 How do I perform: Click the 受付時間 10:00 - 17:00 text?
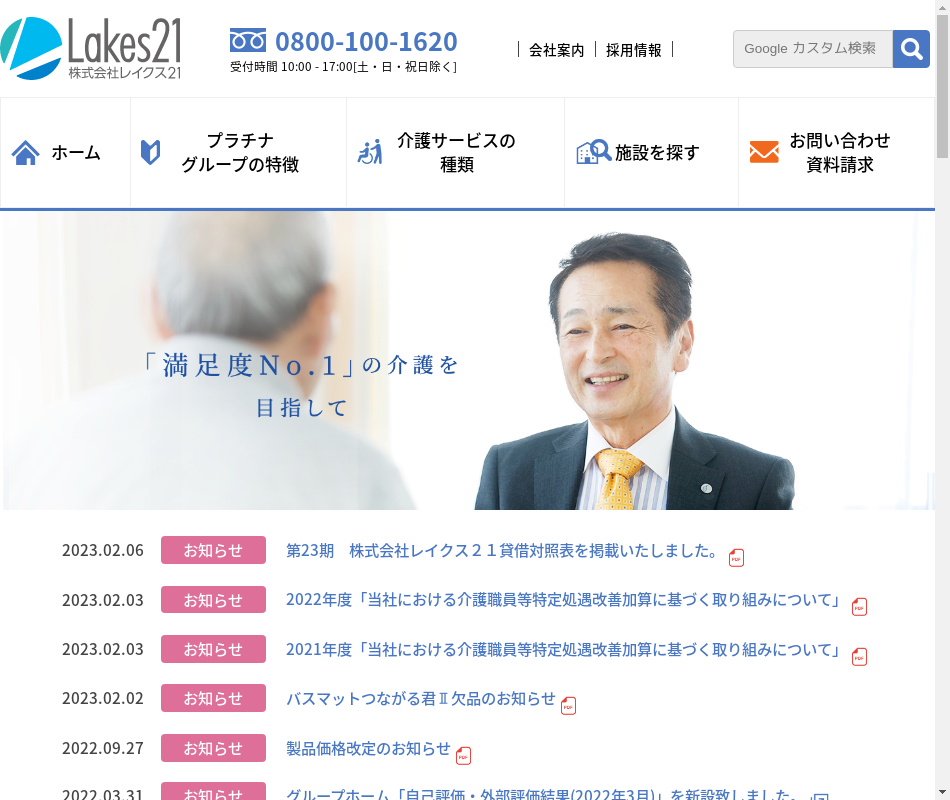[344, 67]
